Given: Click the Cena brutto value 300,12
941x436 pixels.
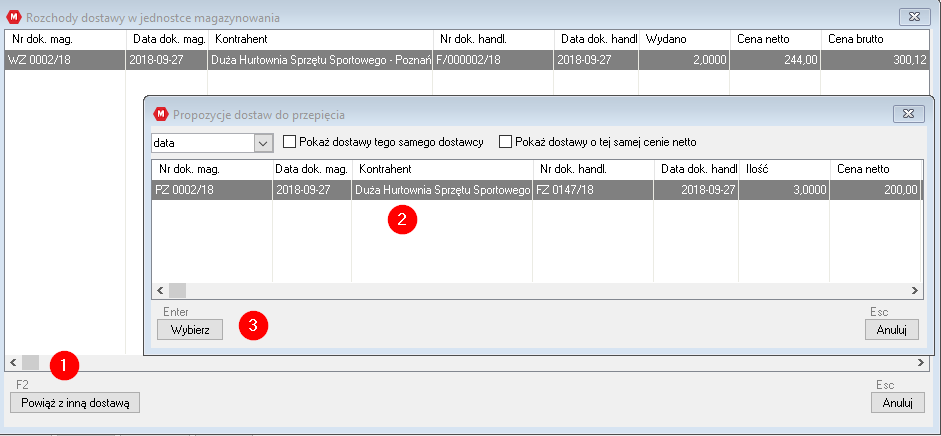Looking at the screenshot, I should (x=876, y=60).
